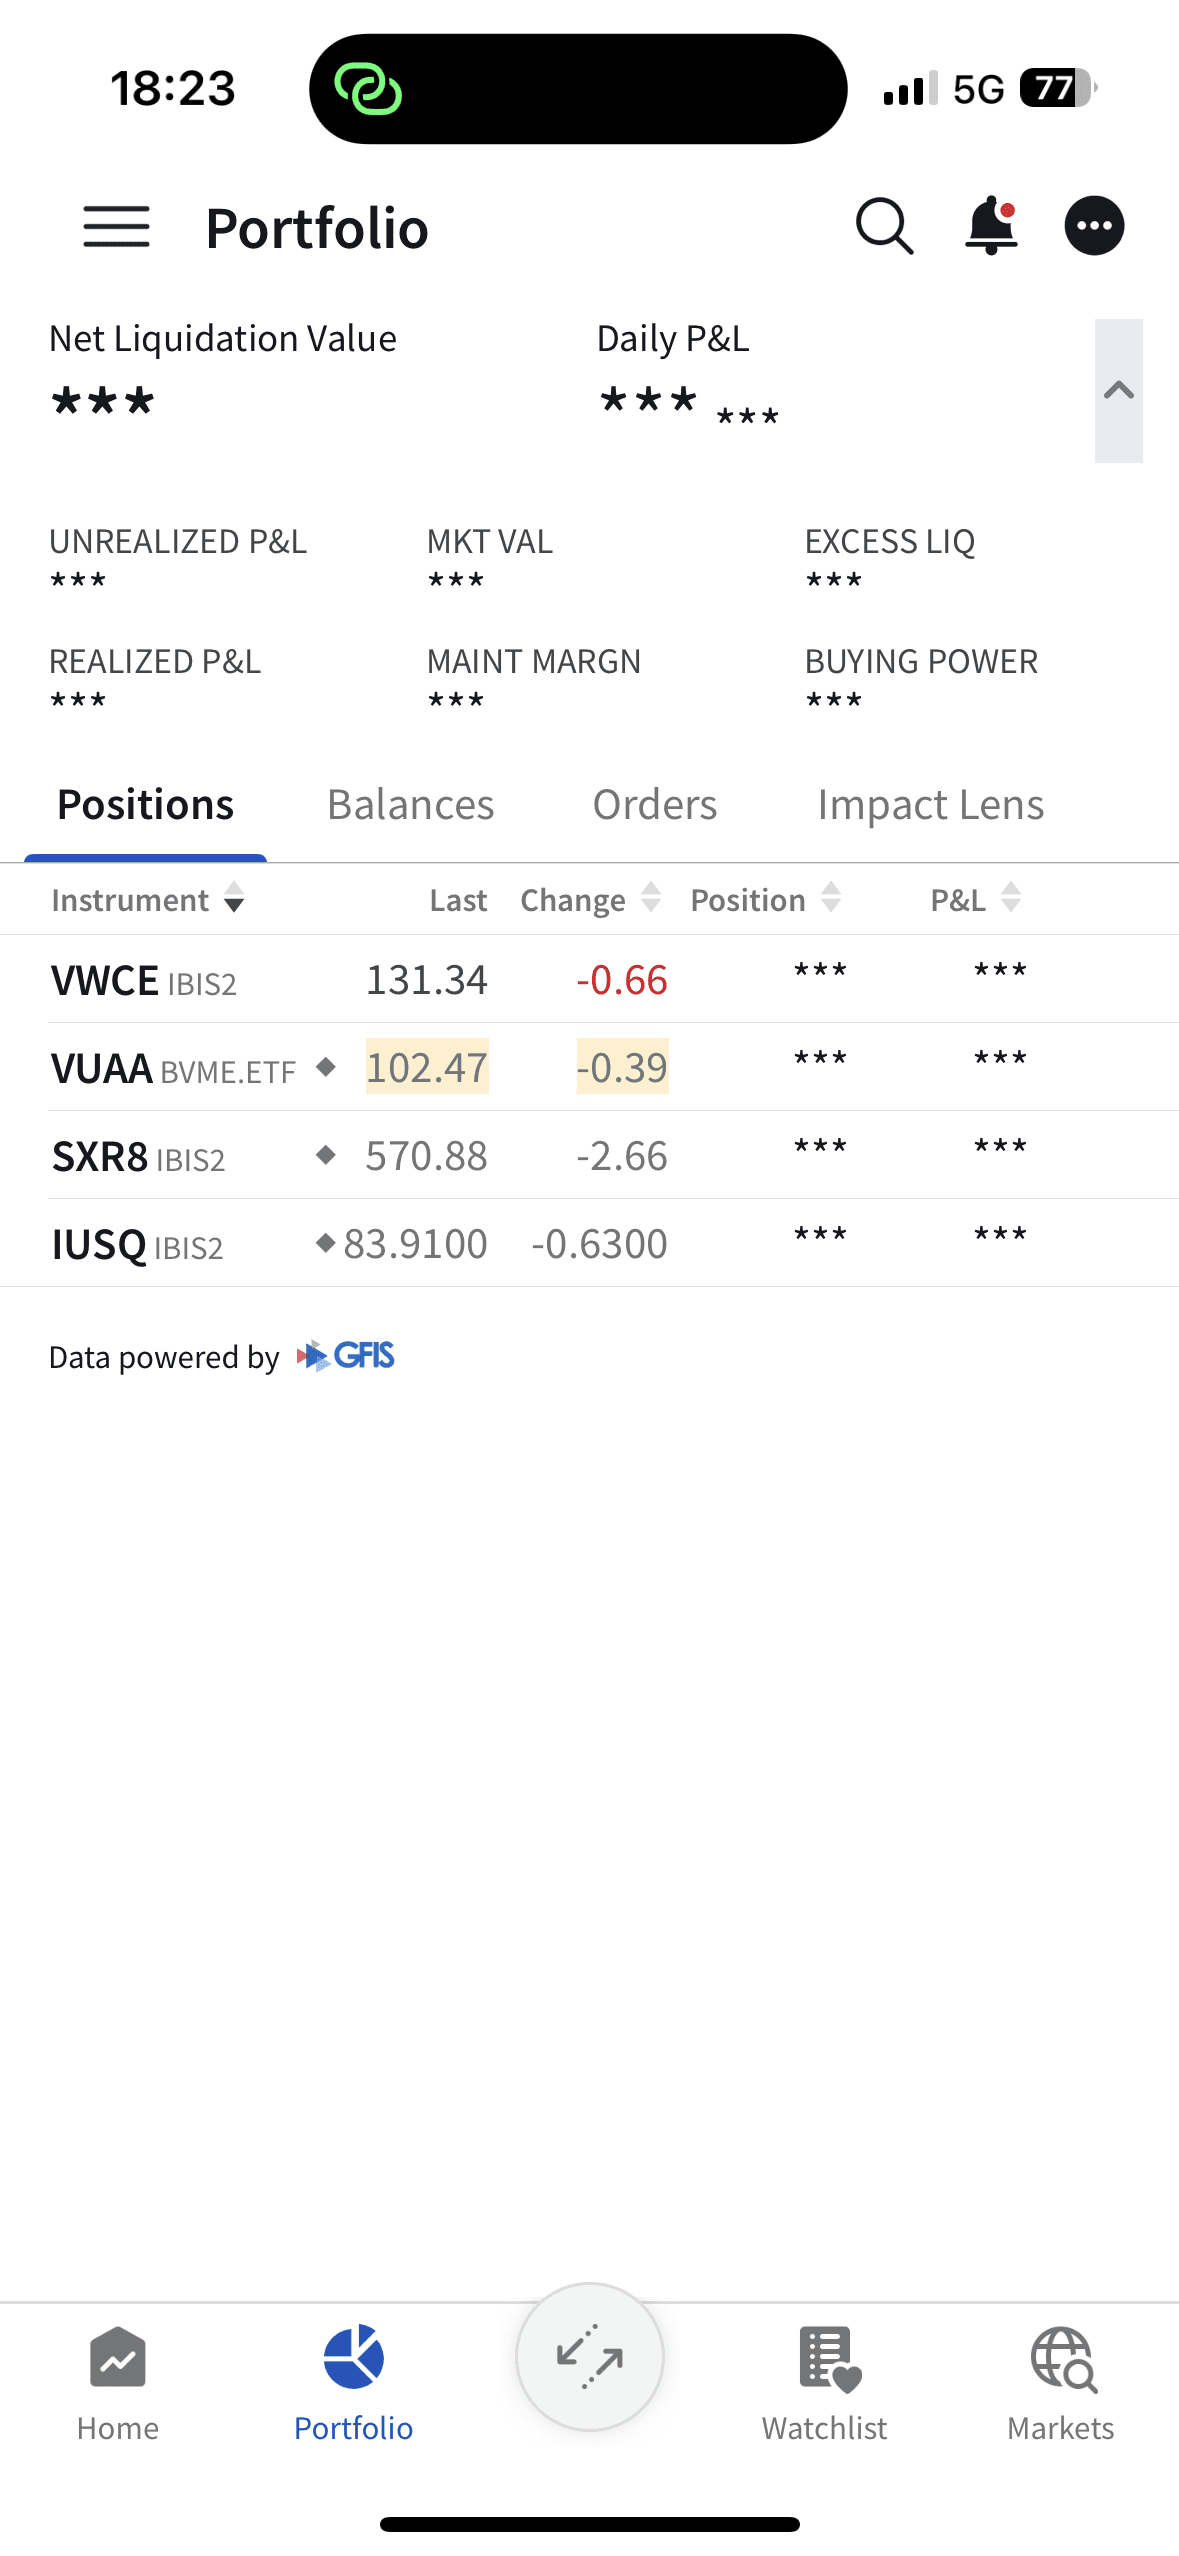This screenshot has height=2556, width=1179.
Task: Sort positions by Position column
Action: (x=765, y=900)
